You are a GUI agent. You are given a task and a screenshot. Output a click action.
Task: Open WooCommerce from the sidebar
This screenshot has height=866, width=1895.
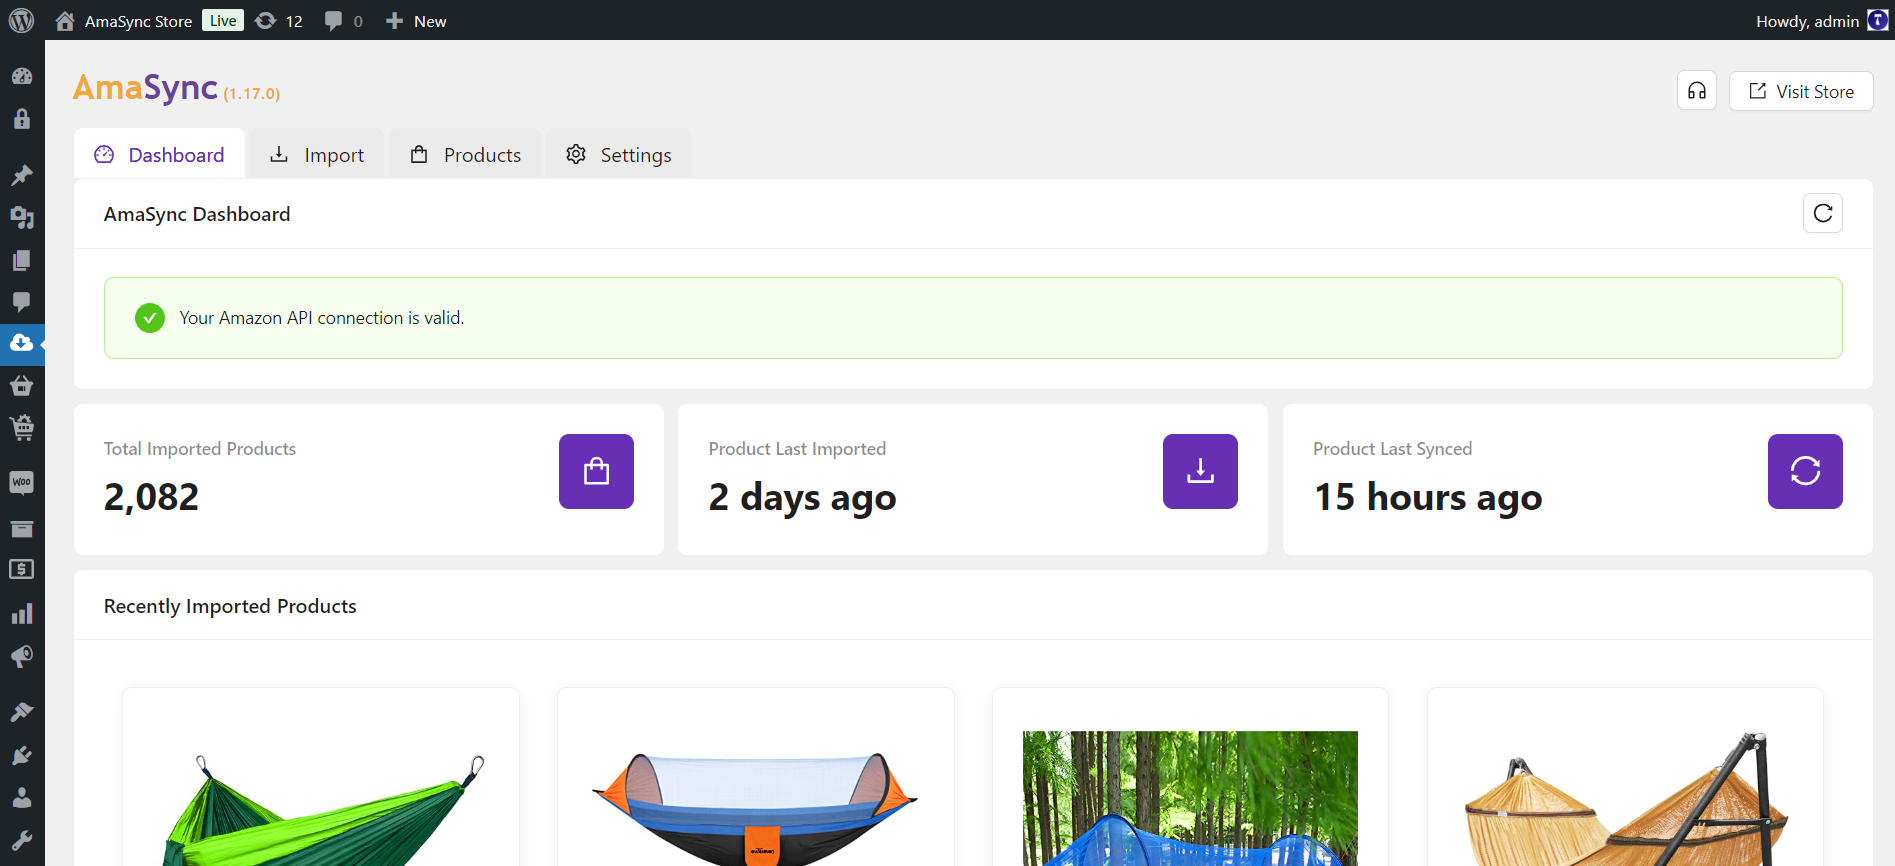click(21, 483)
